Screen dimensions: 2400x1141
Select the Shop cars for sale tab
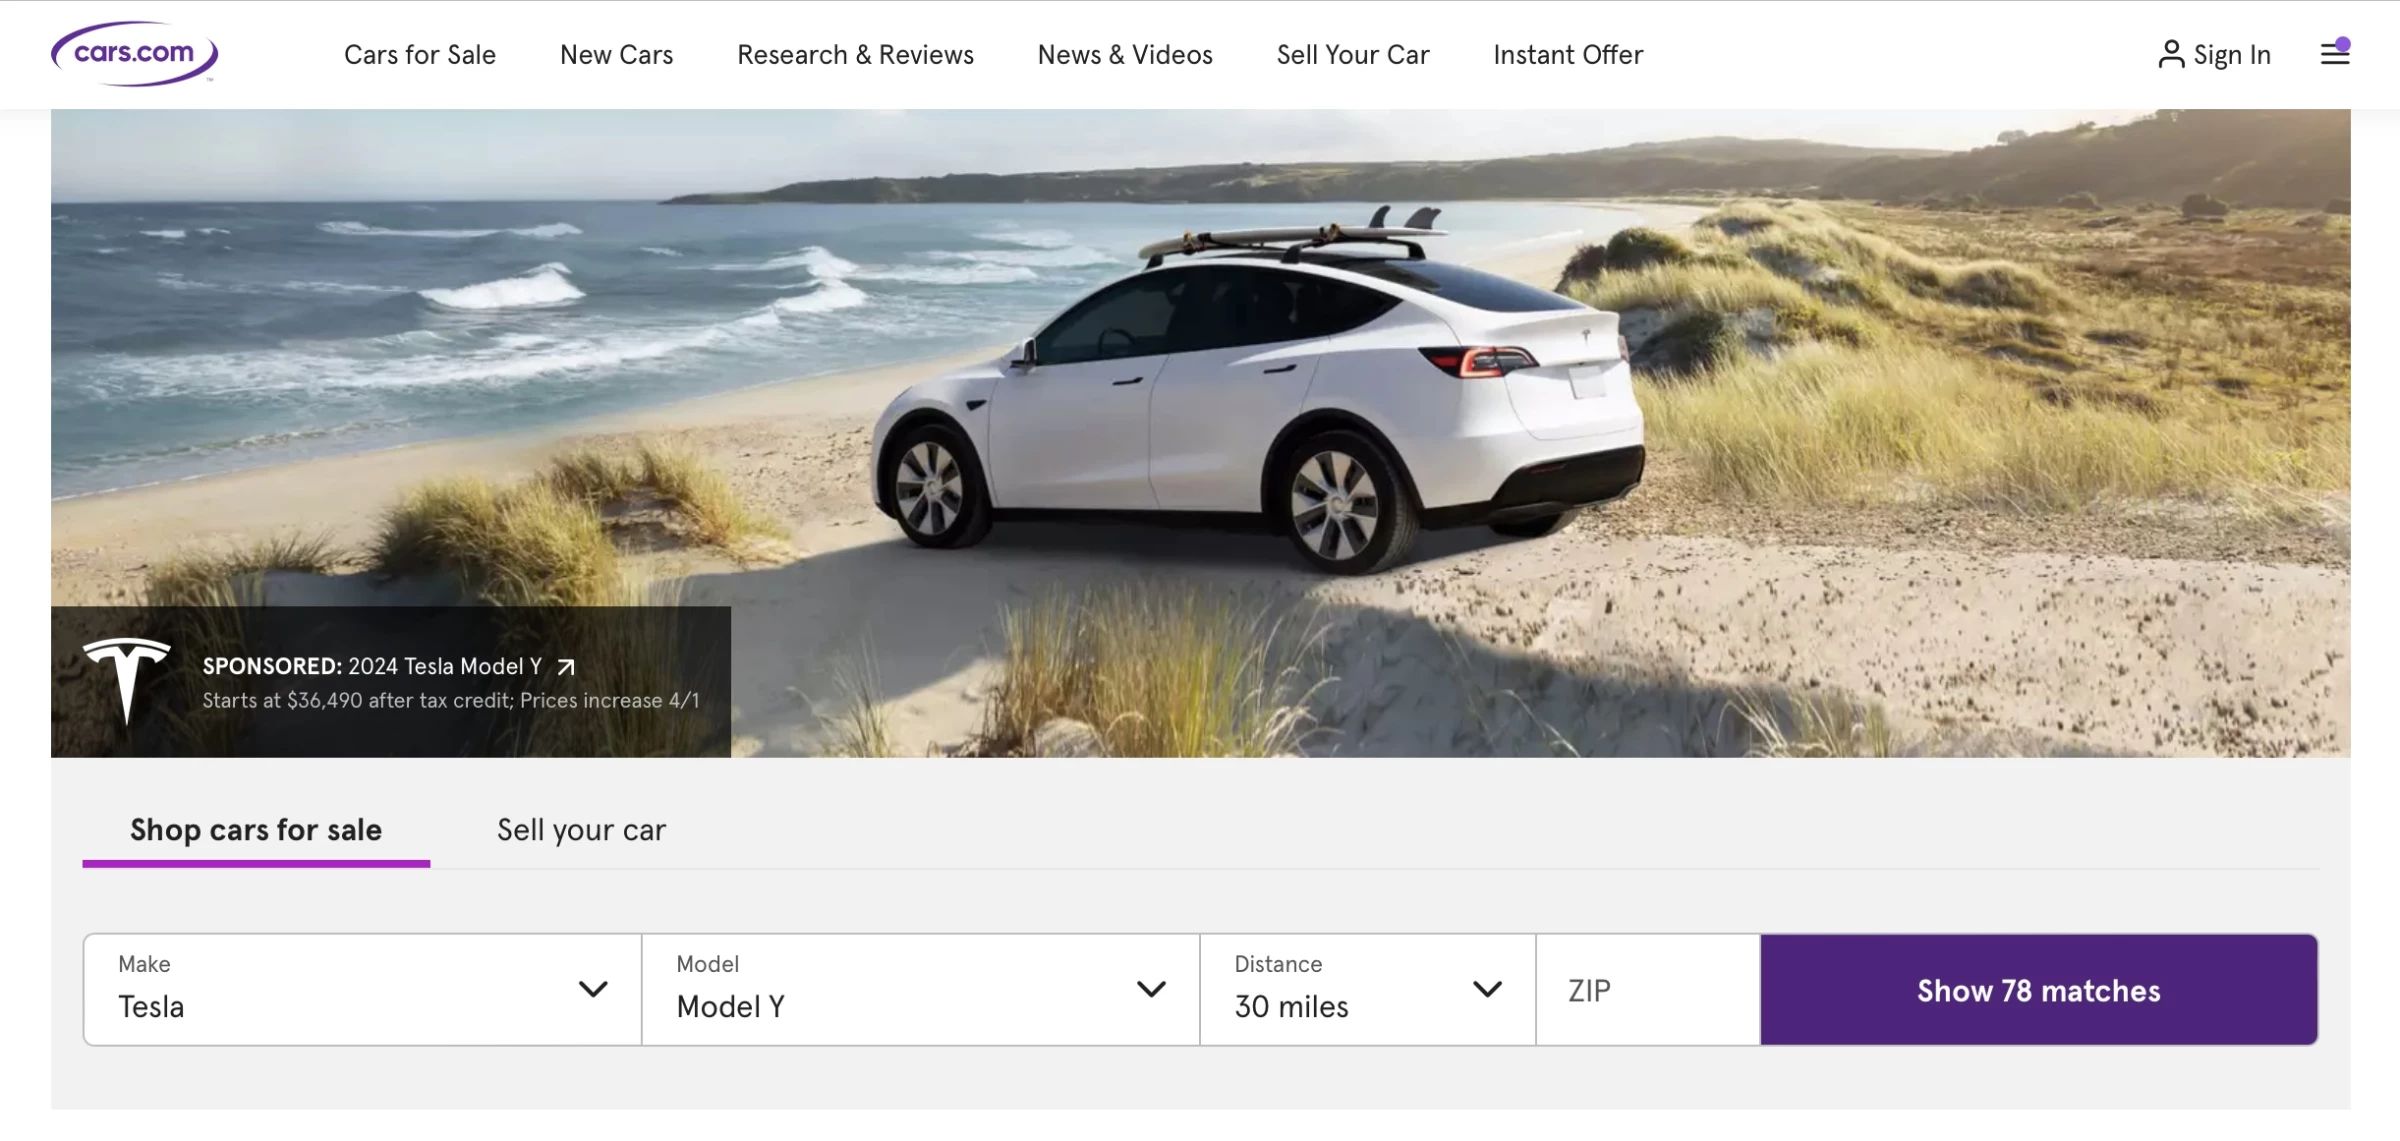pos(256,830)
